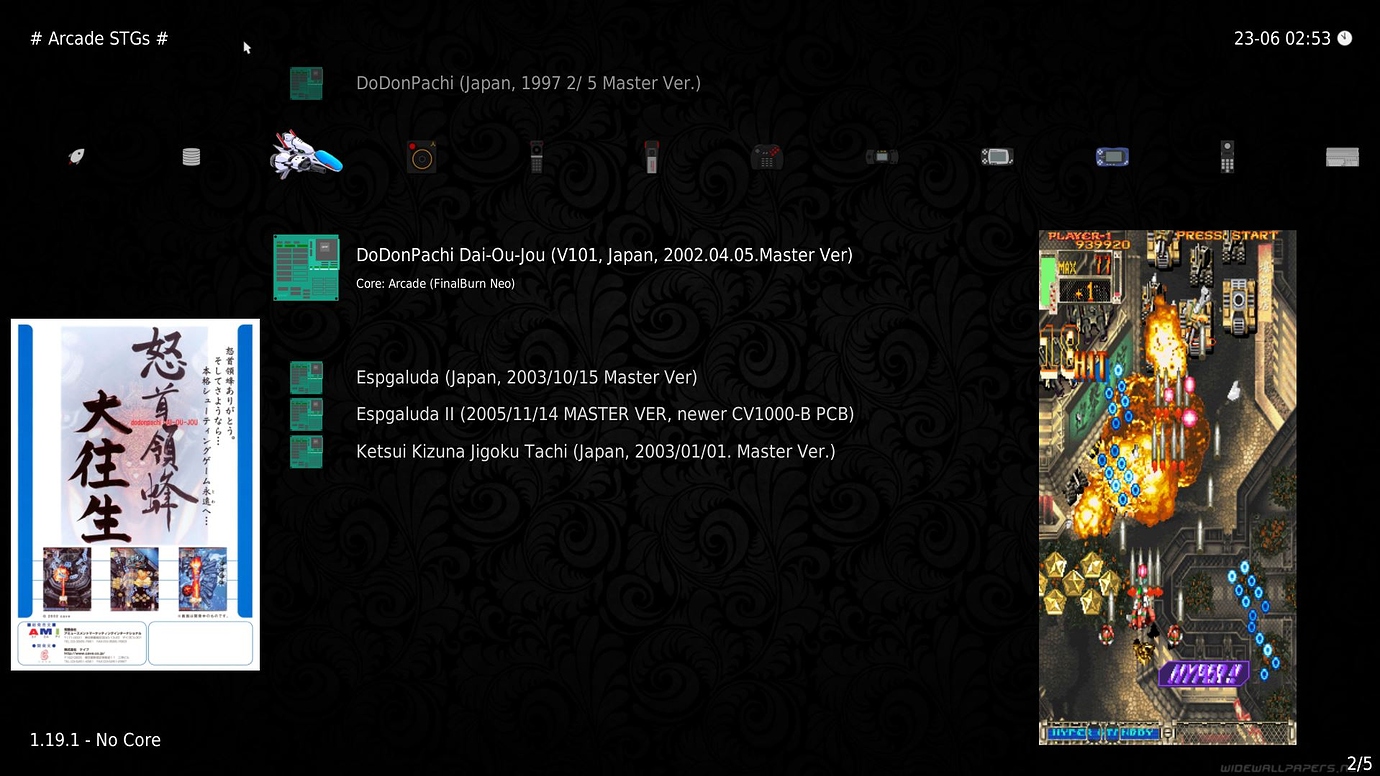Click the 1.19.1 - No Core status text
Viewport: 1380px width, 776px height.
click(95, 740)
